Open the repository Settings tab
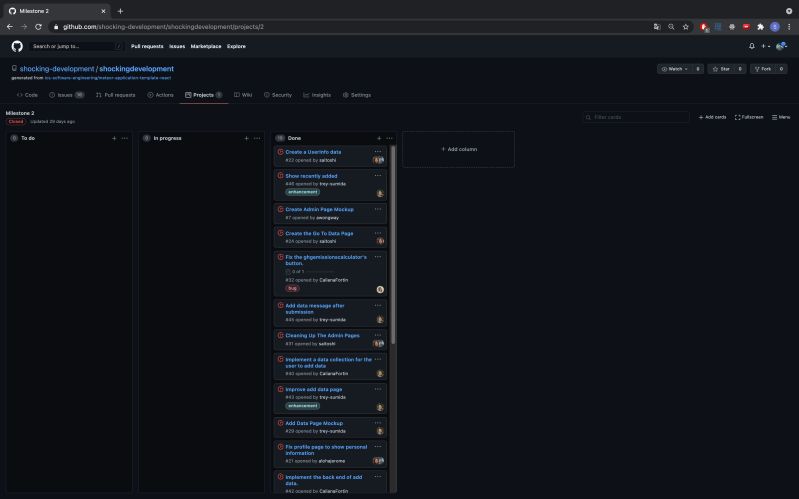 pos(357,95)
